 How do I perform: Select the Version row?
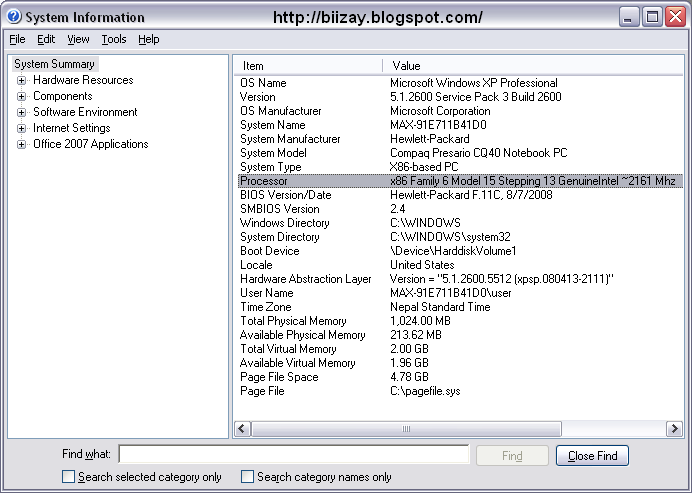coord(459,97)
